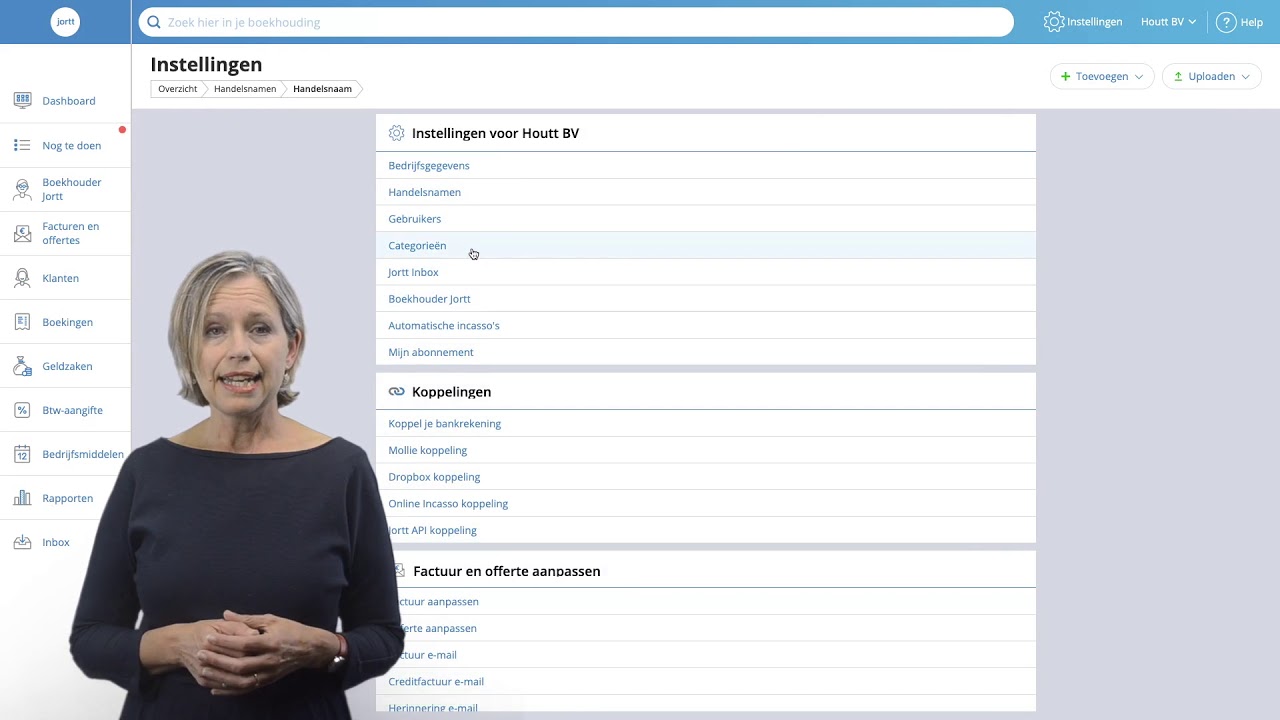Click the Jortt logo
The height and width of the screenshot is (720, 1280).
coord(65,22)
